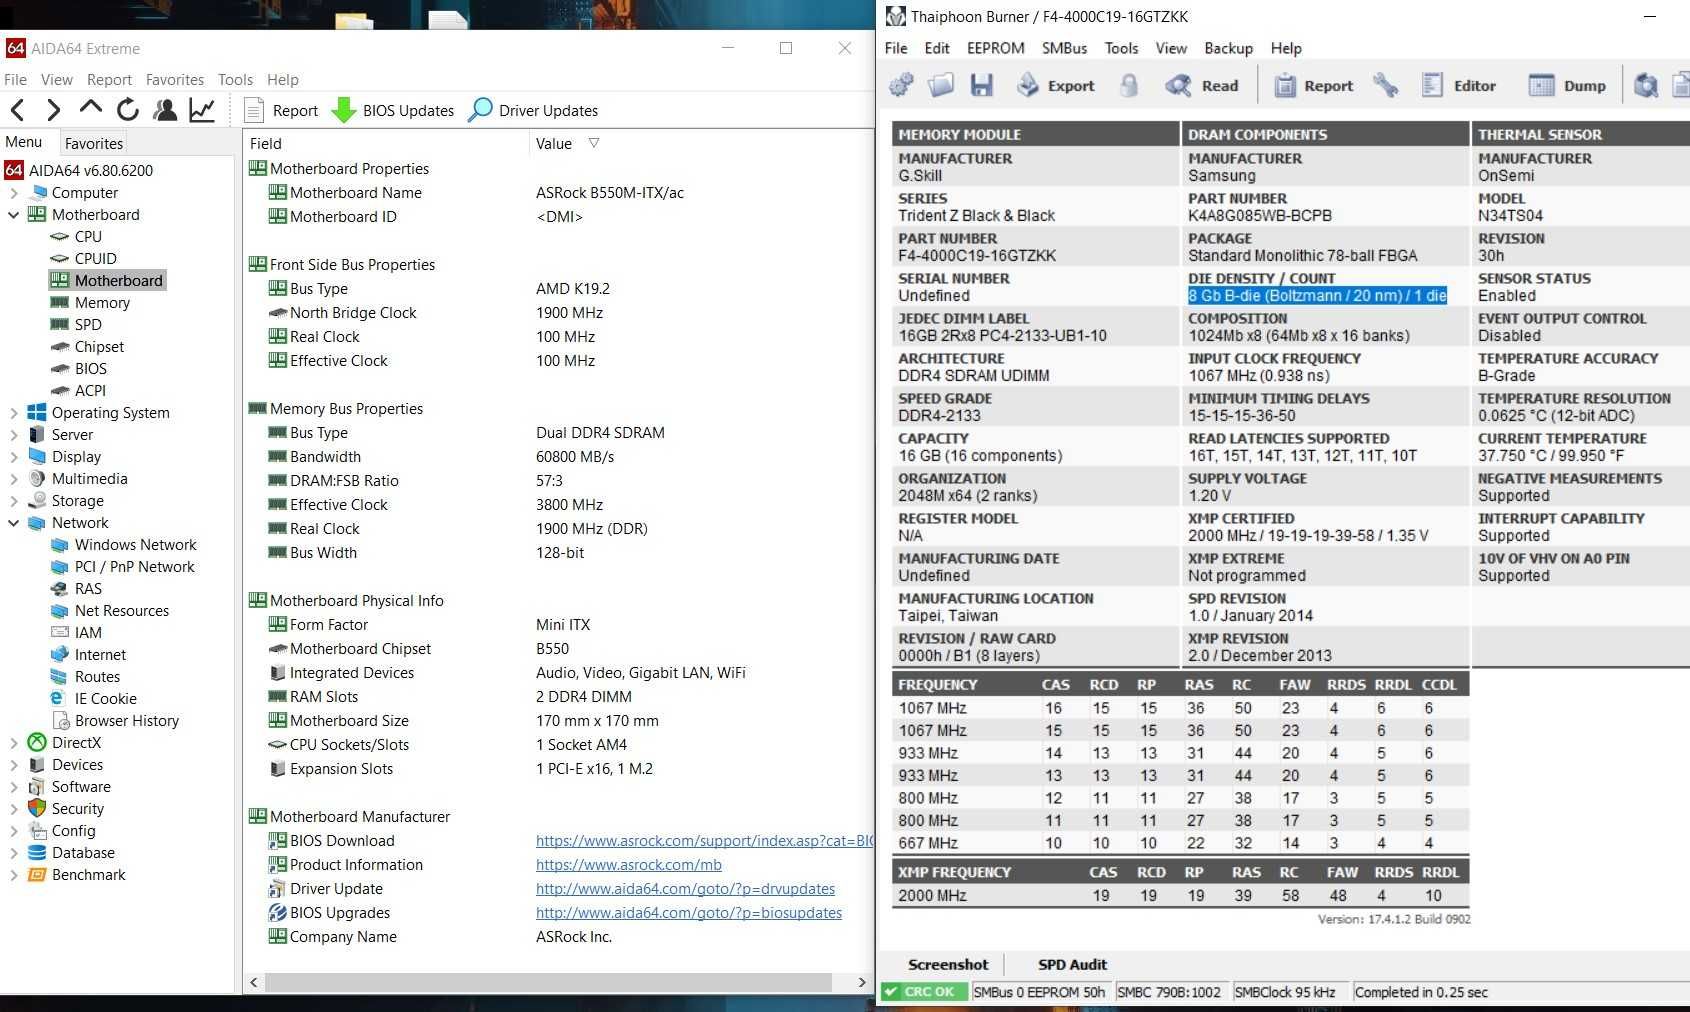The image size is (1690, 1012).
Task: Open Editor in Thaiphoon Burner toolbar
Action: pos(1459,85)
